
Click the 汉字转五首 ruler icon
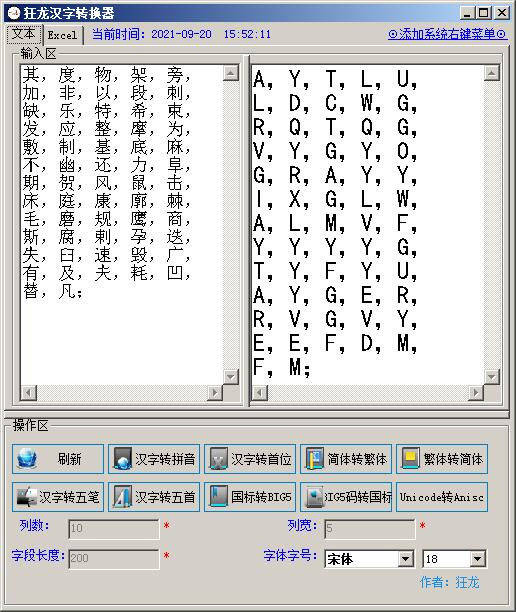click(122, 497)
